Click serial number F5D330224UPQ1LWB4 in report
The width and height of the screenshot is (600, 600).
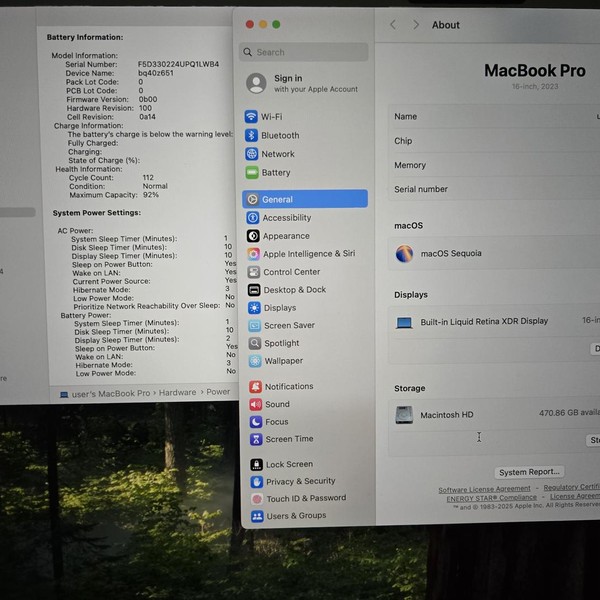pos(178,64)
